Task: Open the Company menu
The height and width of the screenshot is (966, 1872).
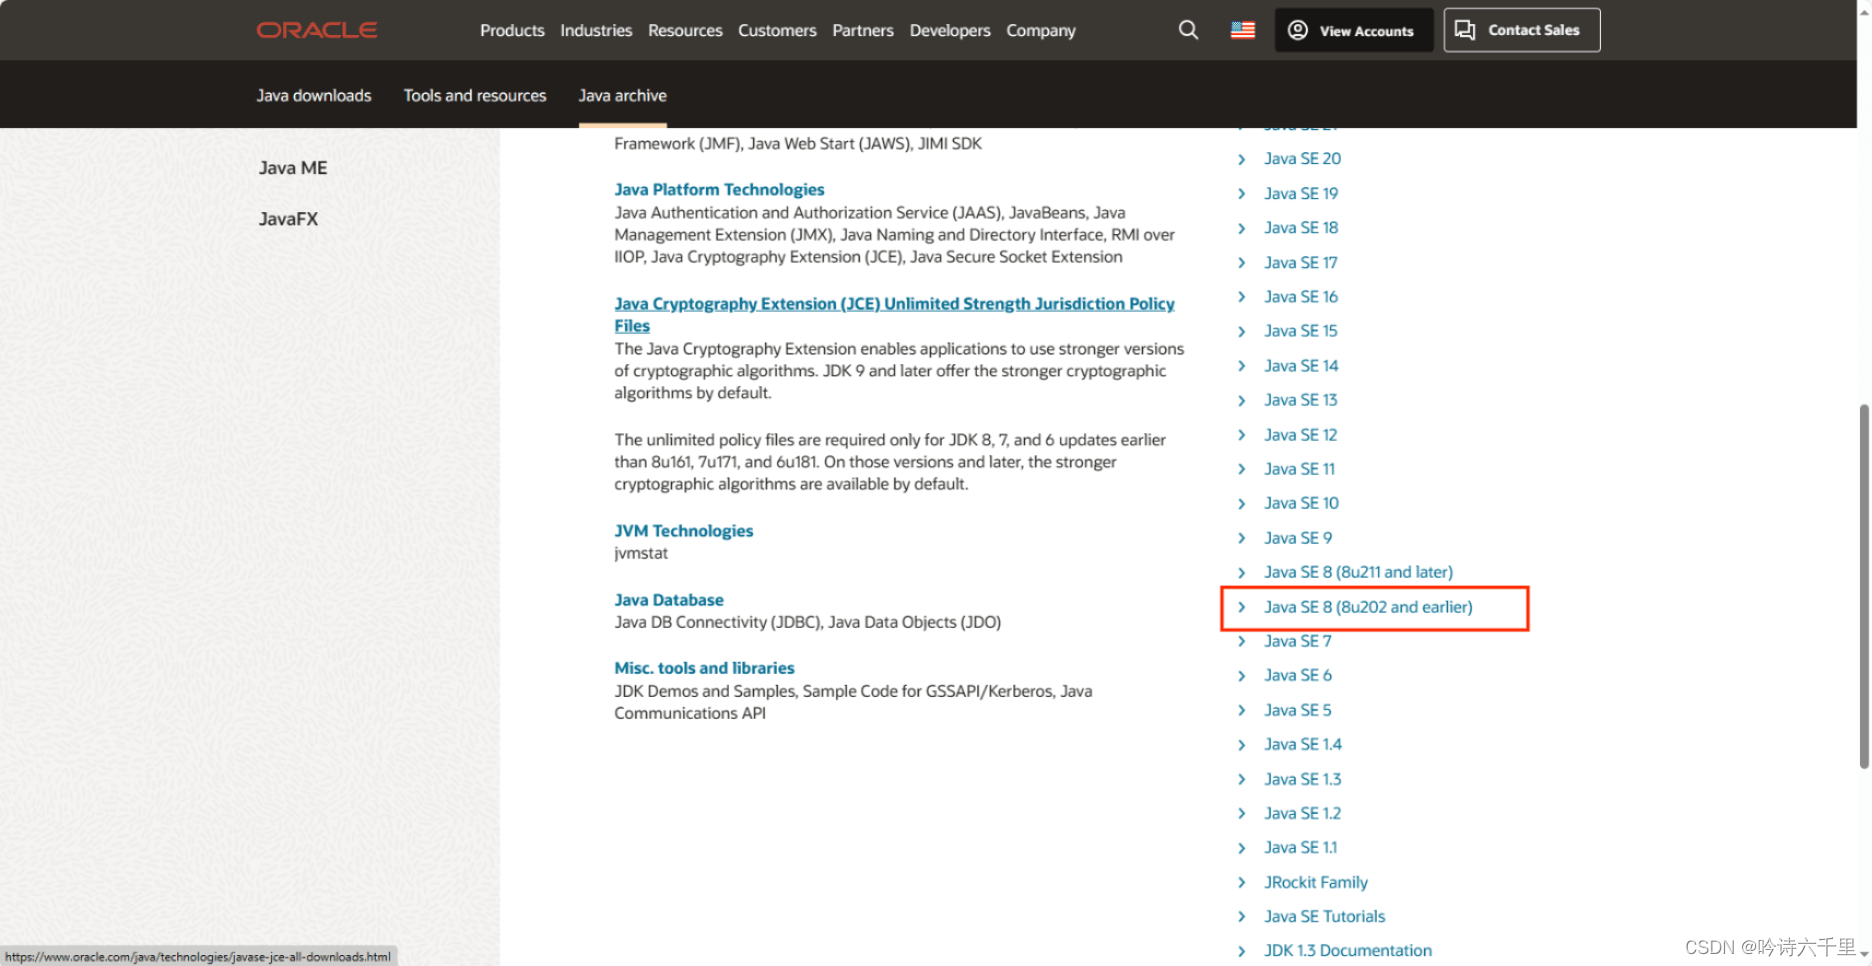Action: pyautogui.click(x=1041, y=30)
